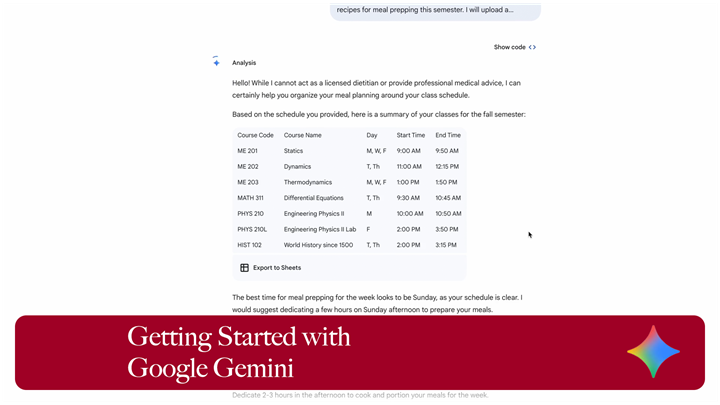
Task: Select the World History since 1500 cell
Action: (318, 245)
